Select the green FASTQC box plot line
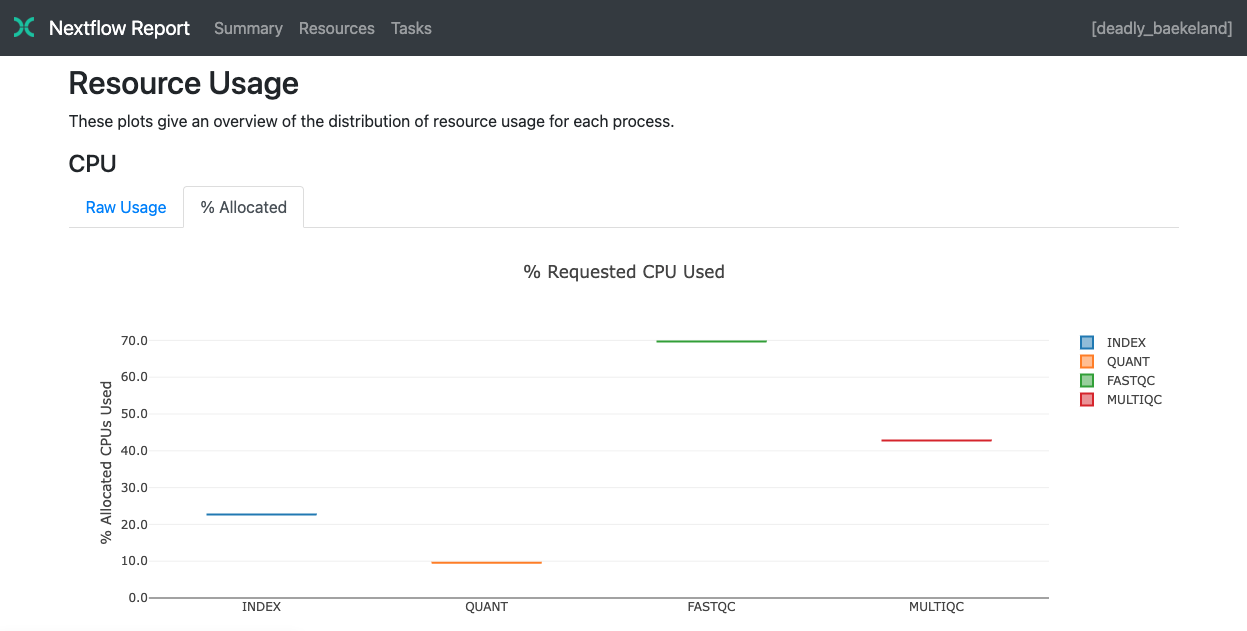 point(711,341)
